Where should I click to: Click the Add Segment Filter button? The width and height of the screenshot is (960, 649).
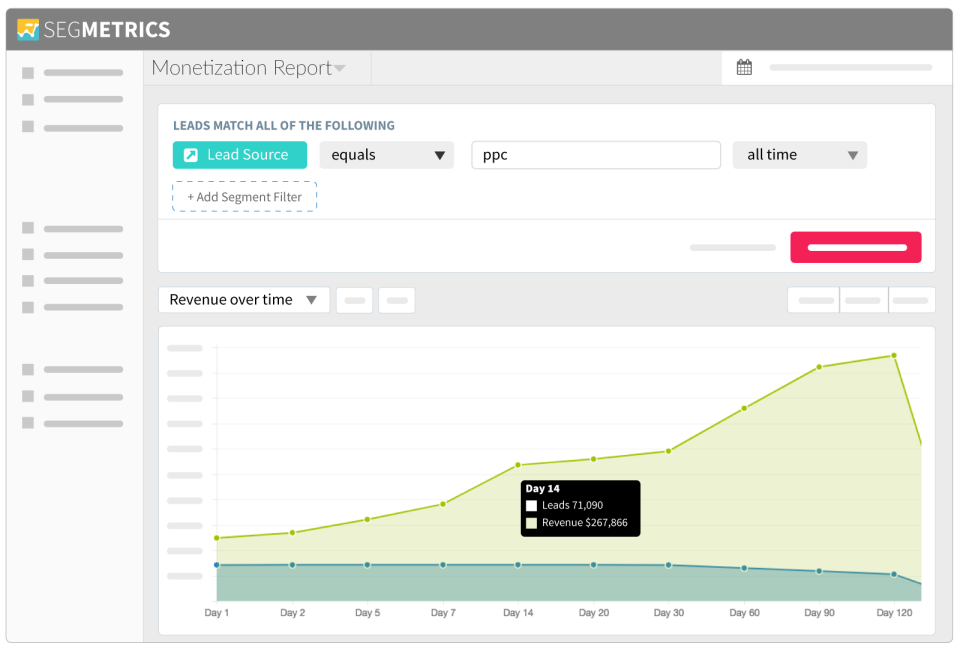click(x=244, y=196)
